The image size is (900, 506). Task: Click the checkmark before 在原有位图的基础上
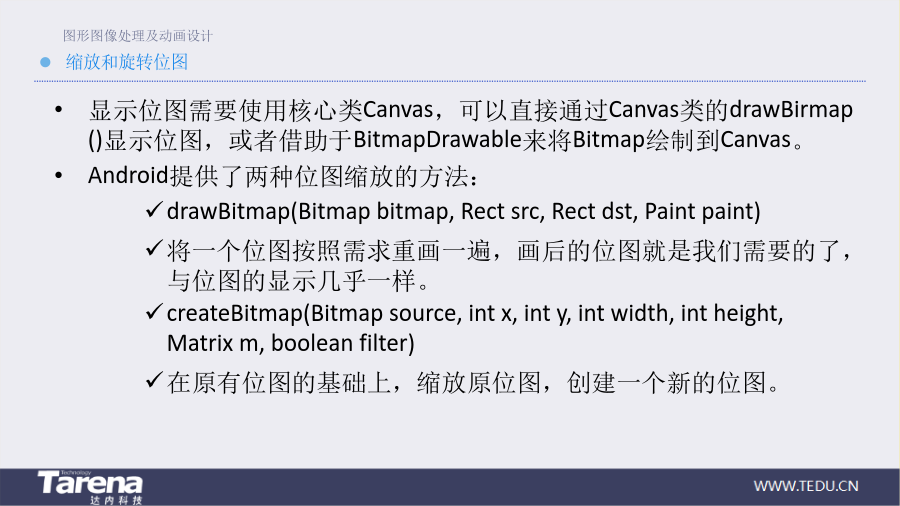(154, 379)
